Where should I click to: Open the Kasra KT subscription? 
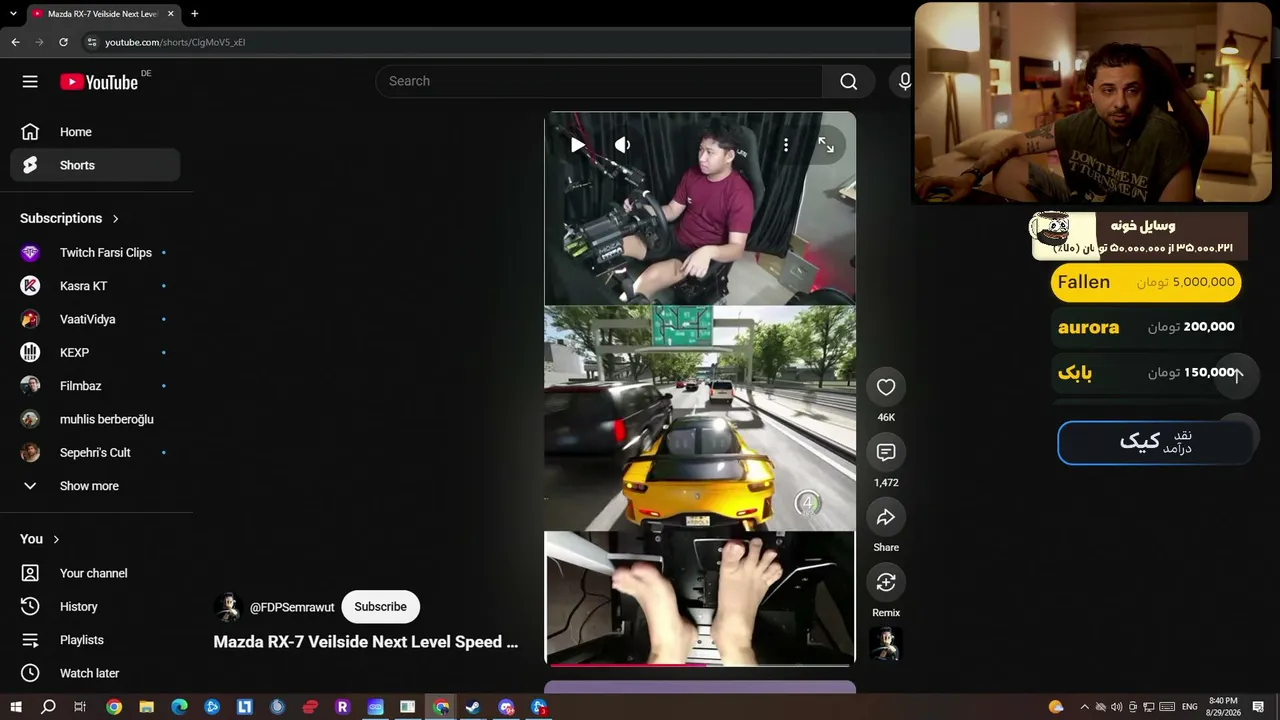pyautogui.click(x=95, y=286)
